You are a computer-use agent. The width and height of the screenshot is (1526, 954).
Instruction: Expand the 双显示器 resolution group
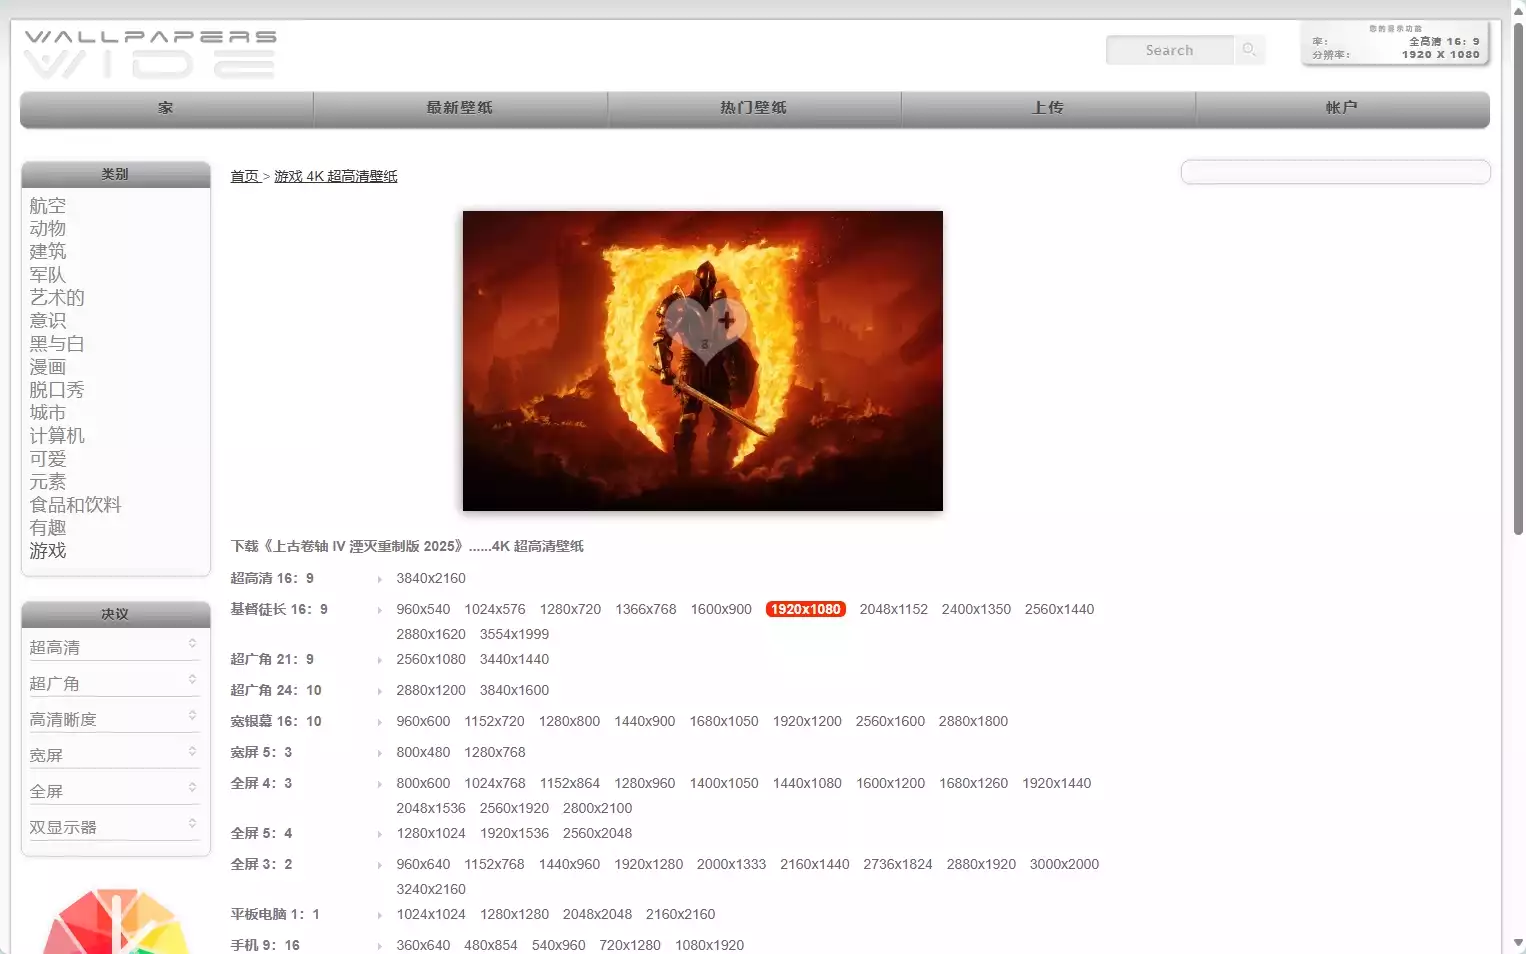tap(115, 827)
